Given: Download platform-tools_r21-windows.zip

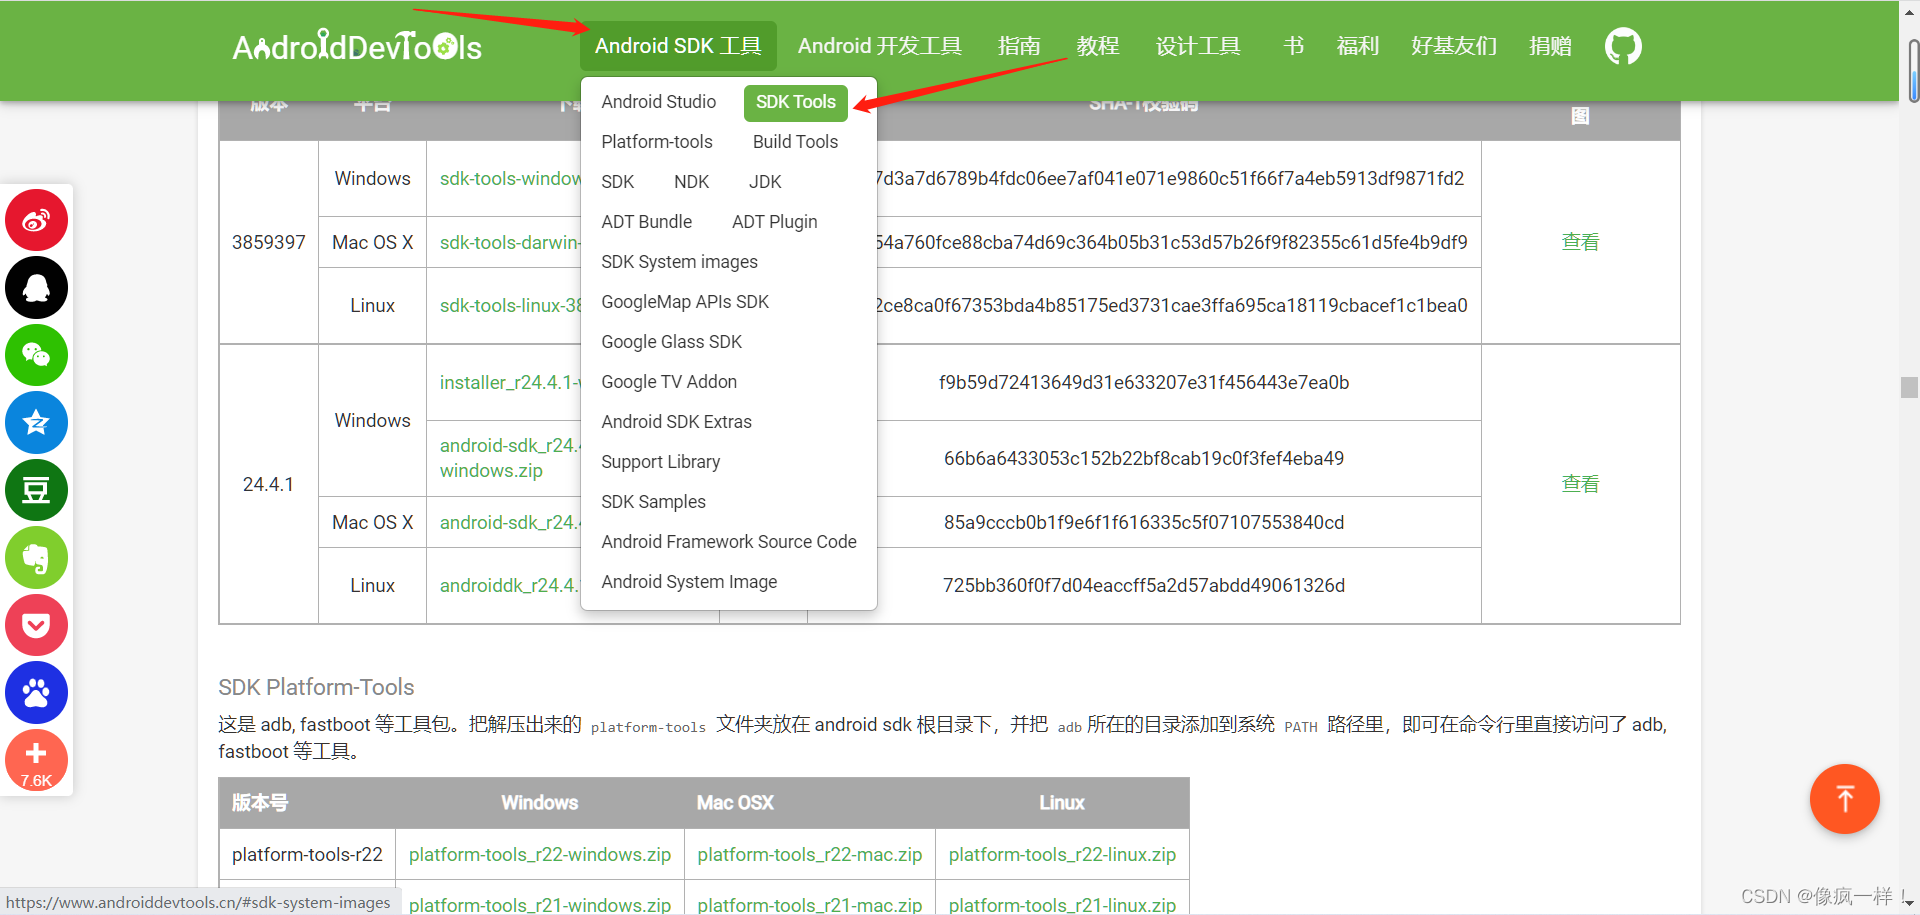Looking at the screenshot, I should [x=540, y=905].
